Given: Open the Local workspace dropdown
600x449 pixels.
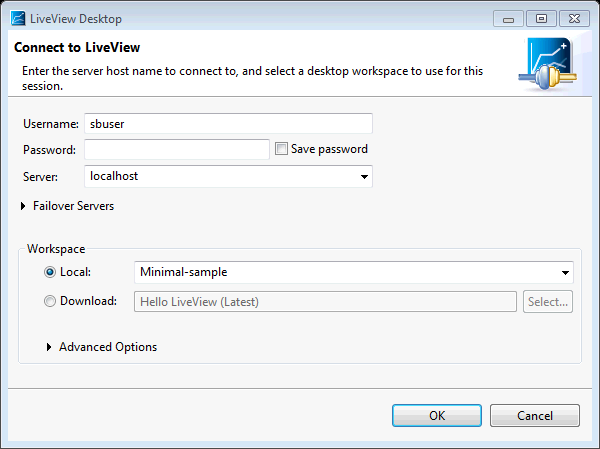Looking at the screenshot, I should tap(565, 272).
